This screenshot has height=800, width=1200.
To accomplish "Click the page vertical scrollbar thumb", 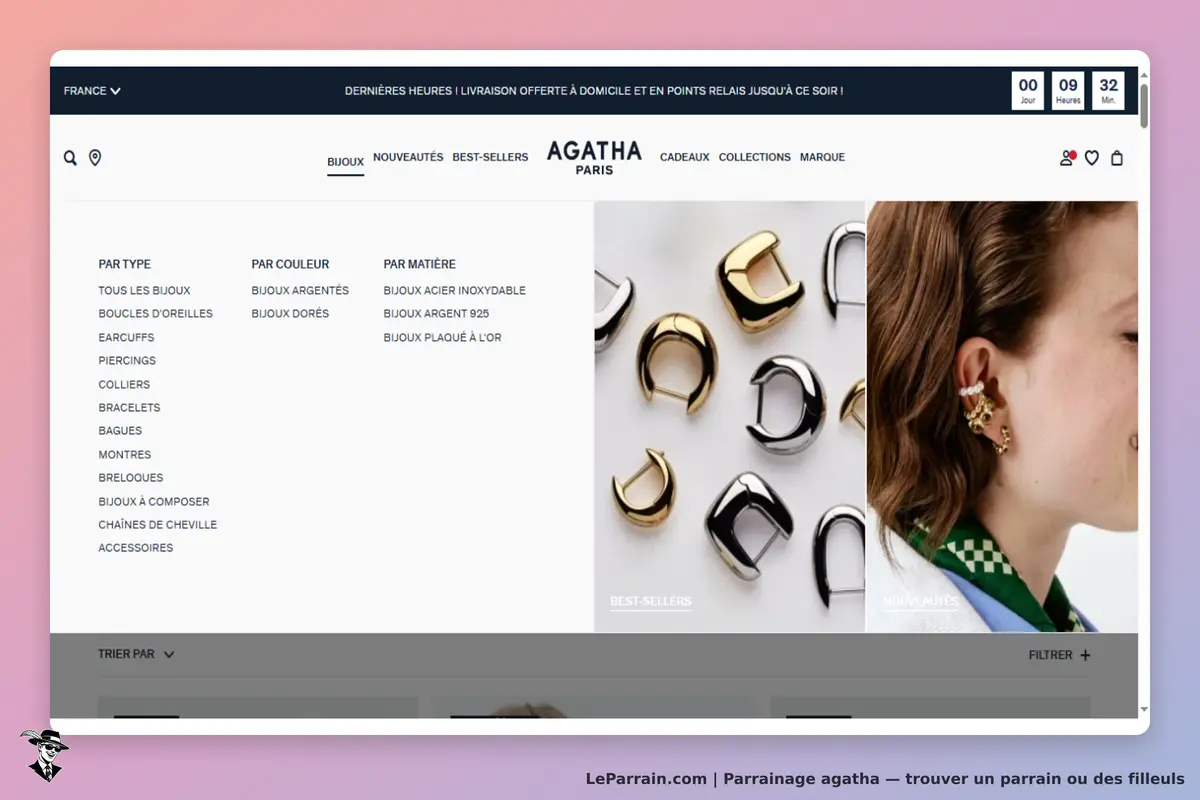I will click(x=1144, y=106).
